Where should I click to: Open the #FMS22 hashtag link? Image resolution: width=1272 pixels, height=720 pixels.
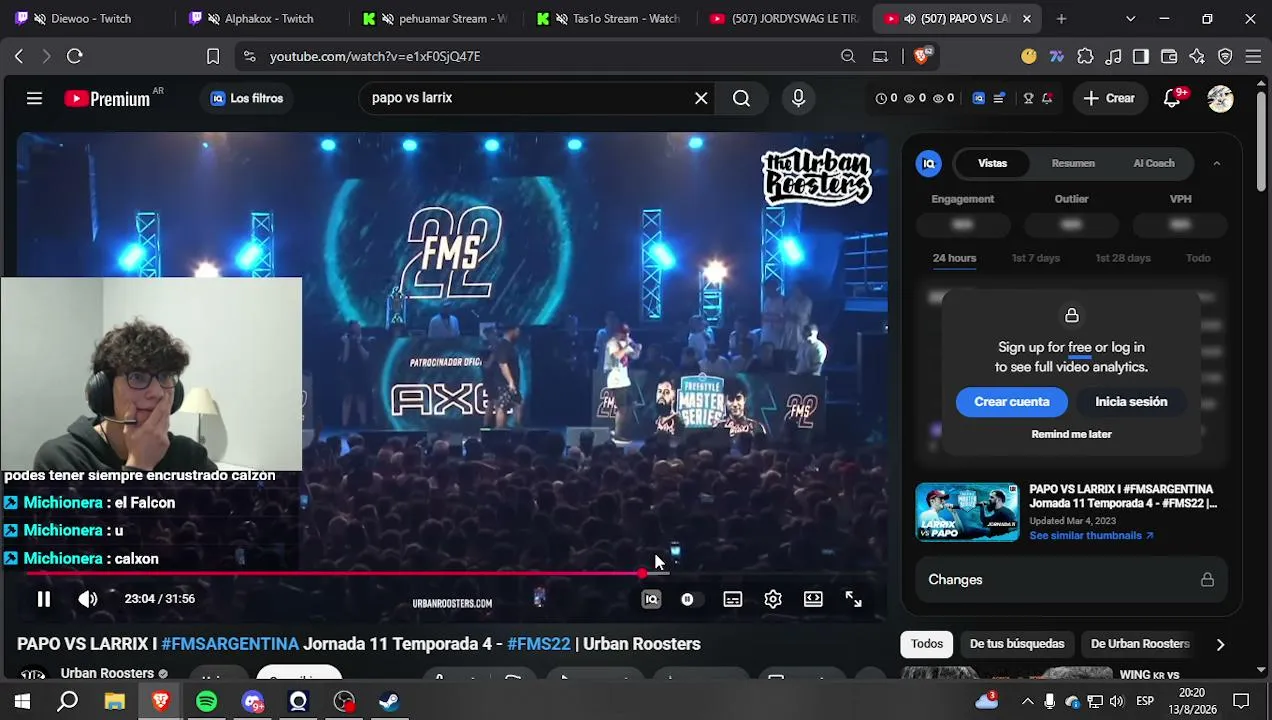(x=538, y=644)
